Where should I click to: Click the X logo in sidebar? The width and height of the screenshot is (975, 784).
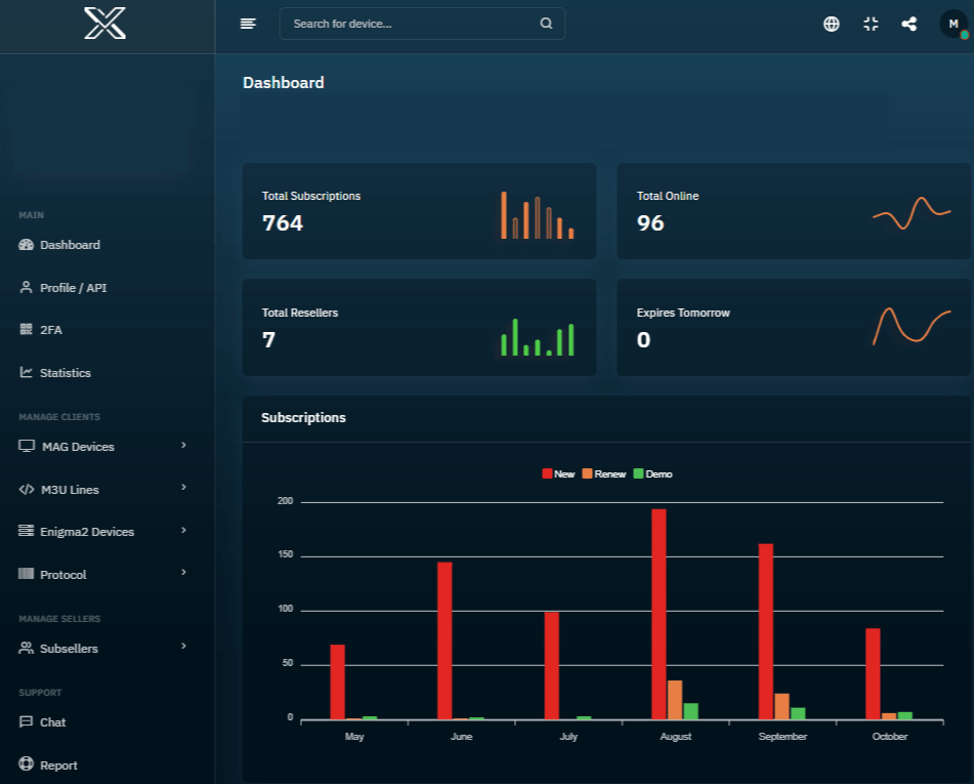point(105,23)
